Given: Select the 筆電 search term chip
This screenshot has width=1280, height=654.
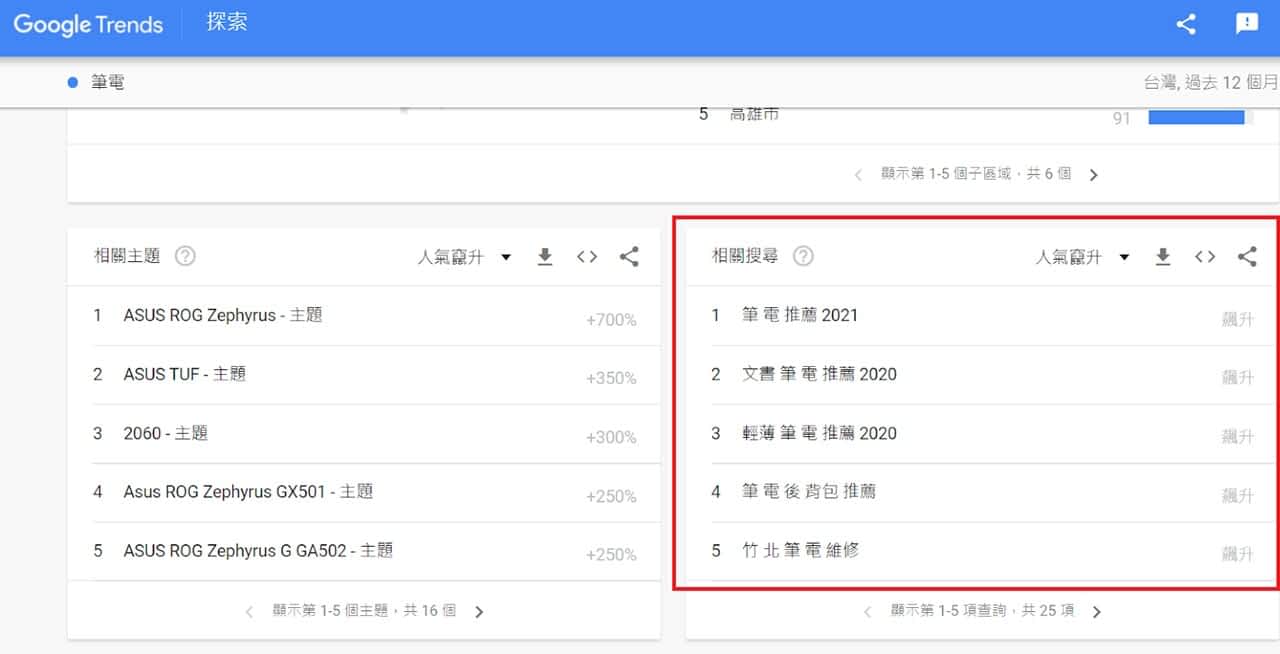Looking at the screenshot, I should [x=96, y=82].
